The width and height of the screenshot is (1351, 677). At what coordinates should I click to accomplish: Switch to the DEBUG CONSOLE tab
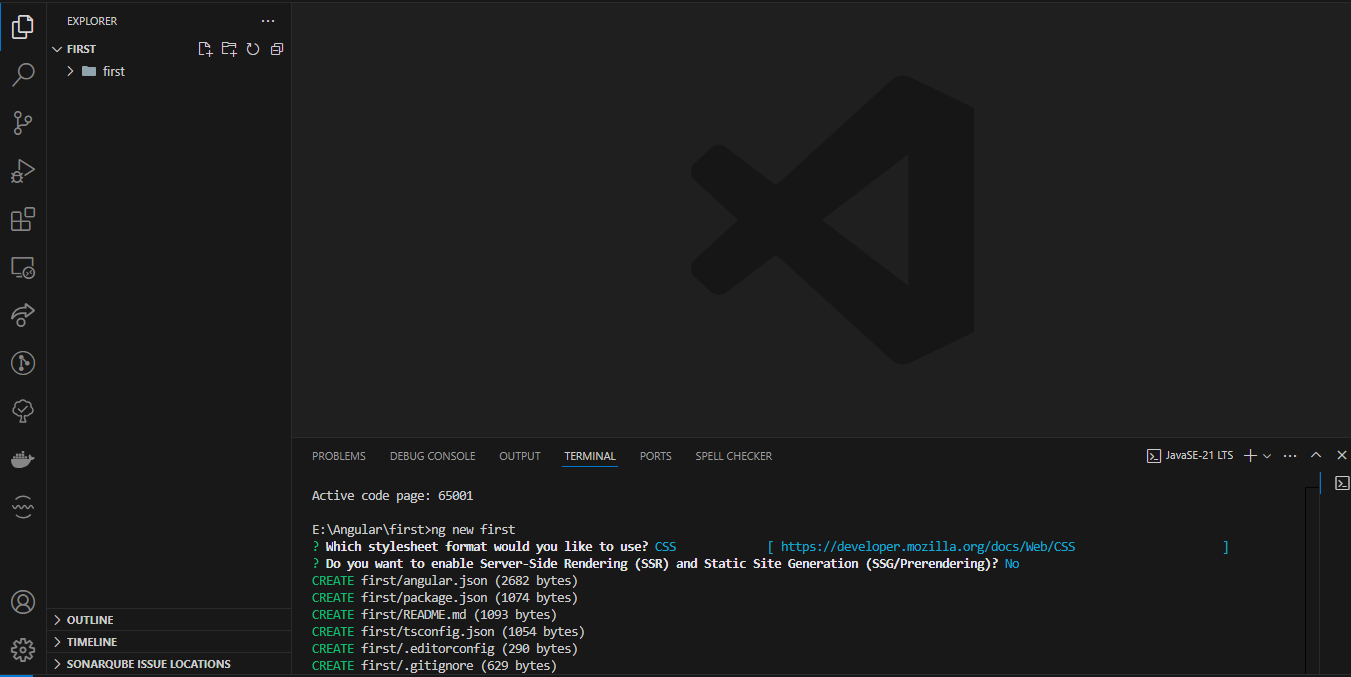click(x=433, y=456)
